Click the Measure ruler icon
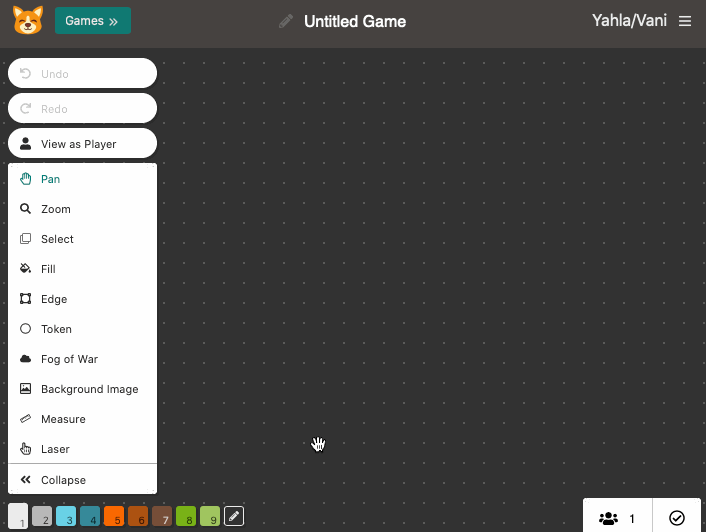This screenshot has width=706, height=532. (x=26, y=419)
